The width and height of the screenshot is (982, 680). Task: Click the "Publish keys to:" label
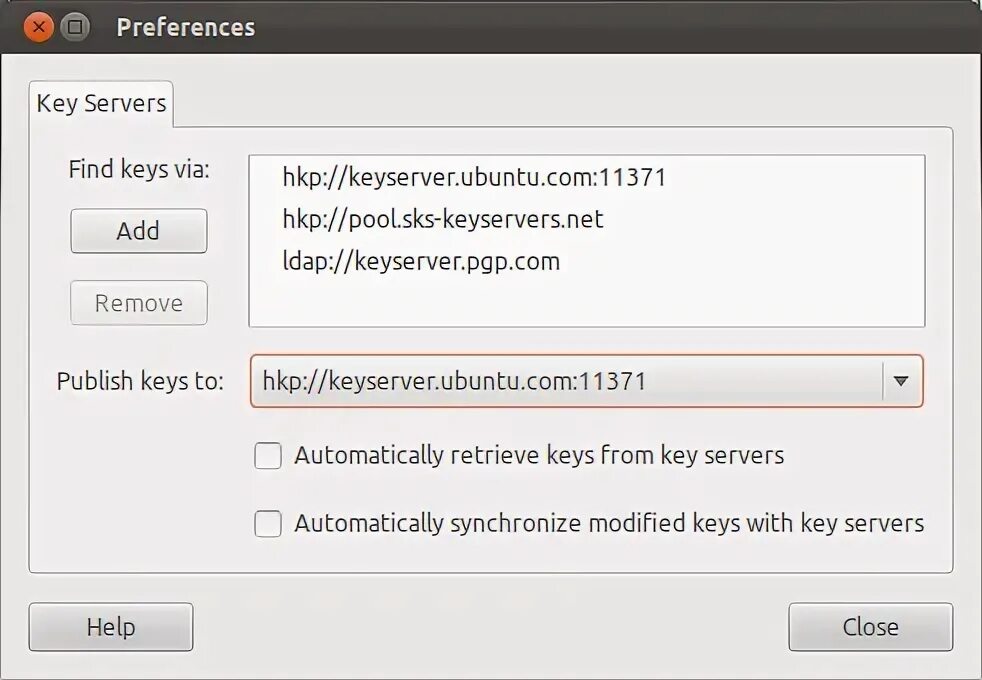140,381
